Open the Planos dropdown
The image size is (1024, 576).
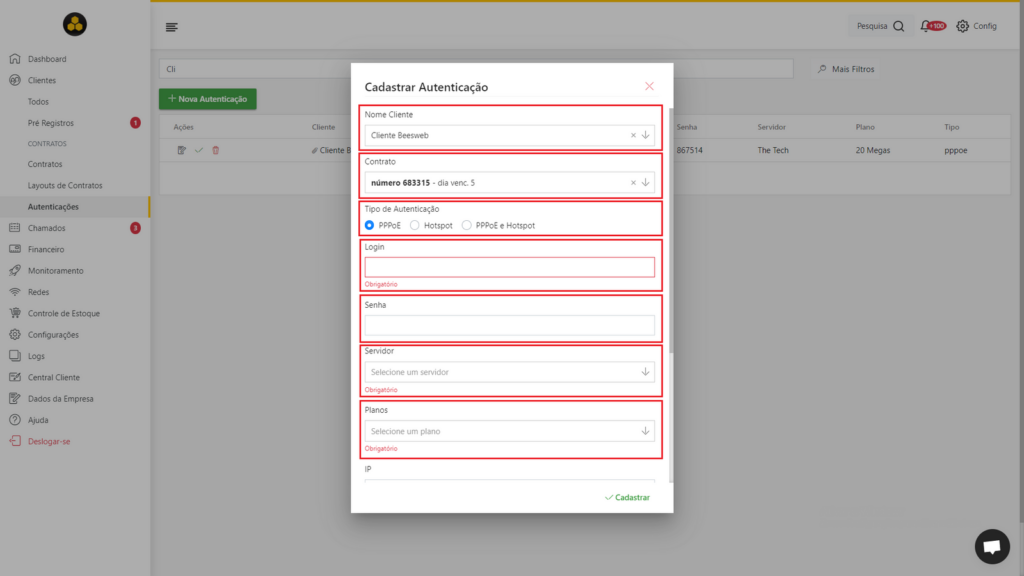pyautogui.click(x=509, y=431)
